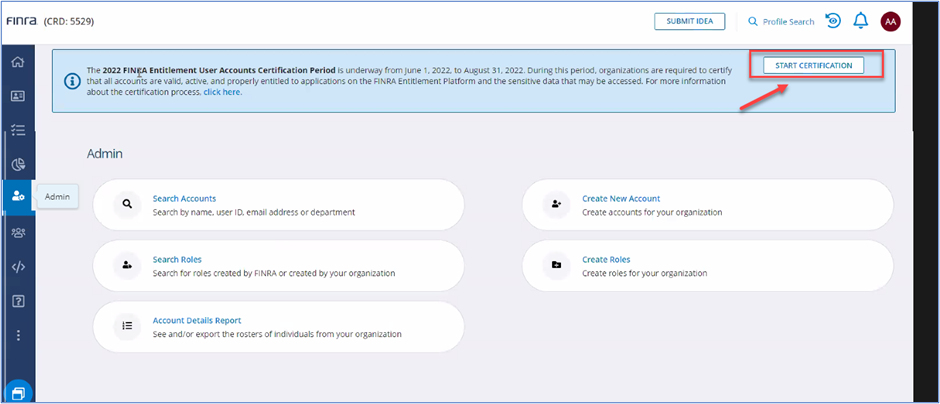Open the notifications bell
This screenshot has height=404, width=940.
(860, 21)
